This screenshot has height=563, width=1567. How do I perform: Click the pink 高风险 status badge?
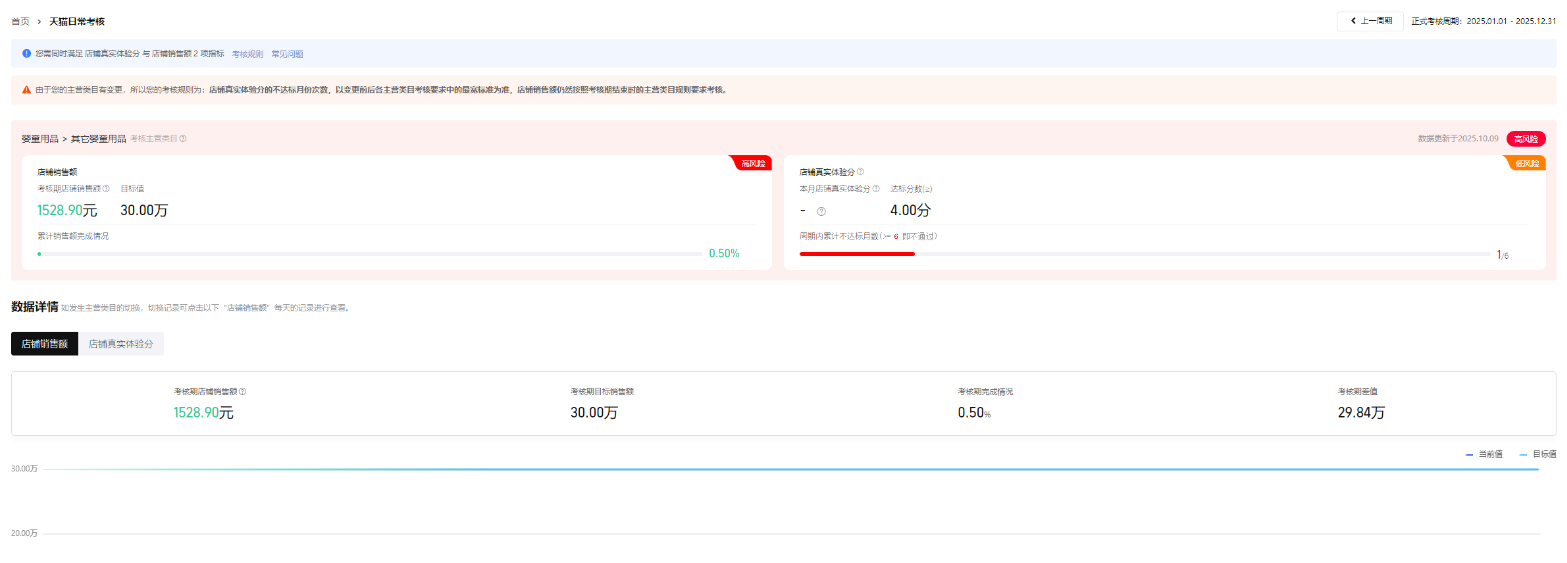(x=1525, y=139)
